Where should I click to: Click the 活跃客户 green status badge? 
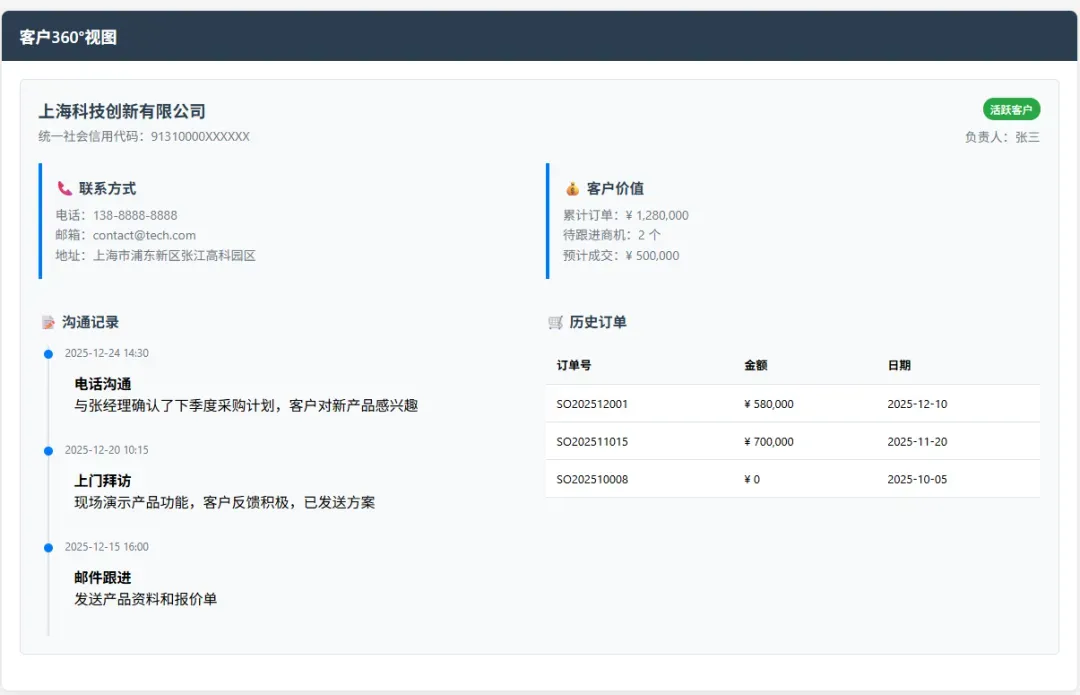1011,109
